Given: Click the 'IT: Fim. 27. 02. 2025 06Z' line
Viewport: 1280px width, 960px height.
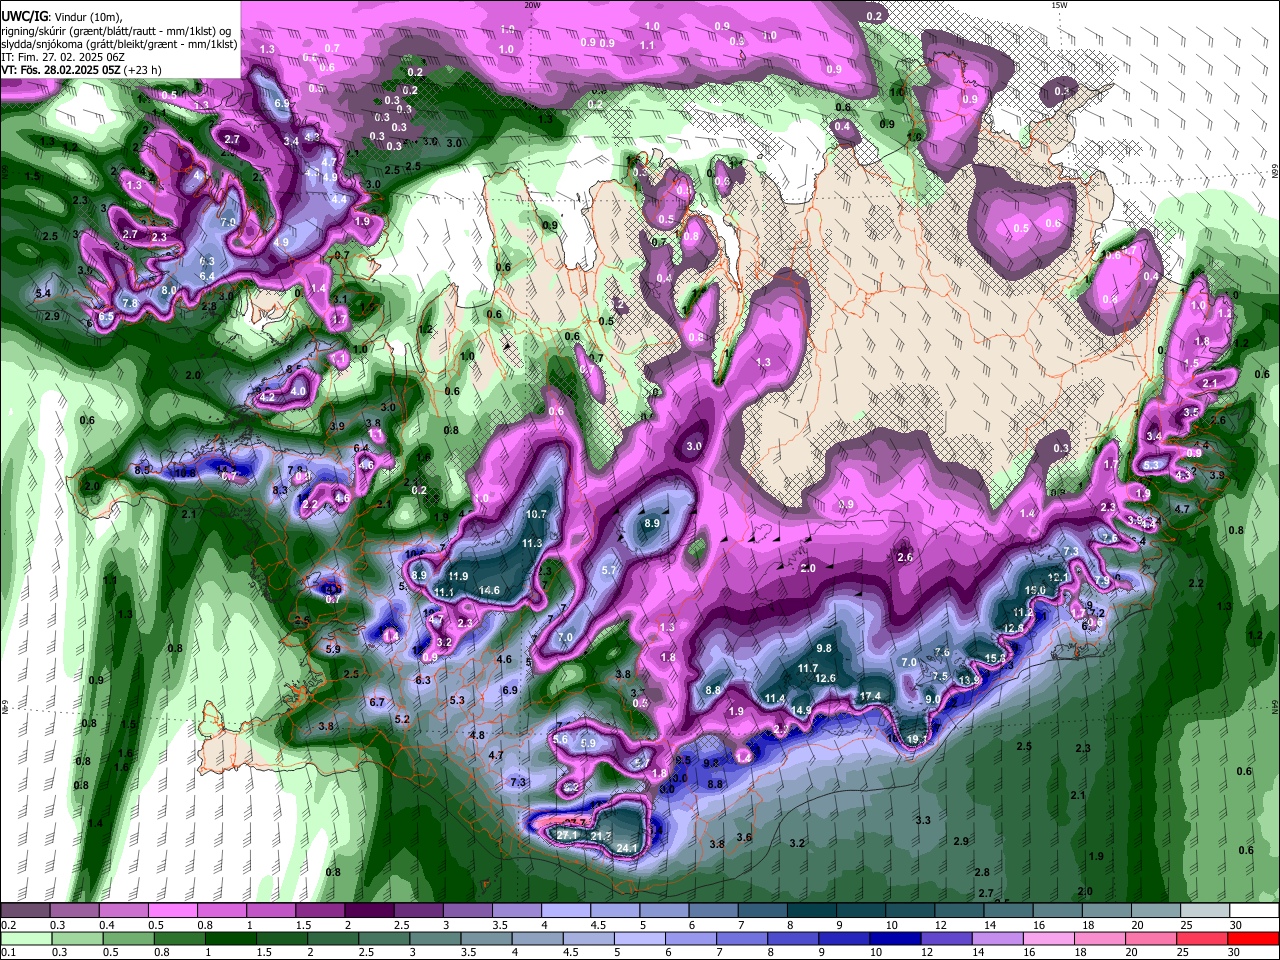Looking at the screenshot, I should point(63,57).
